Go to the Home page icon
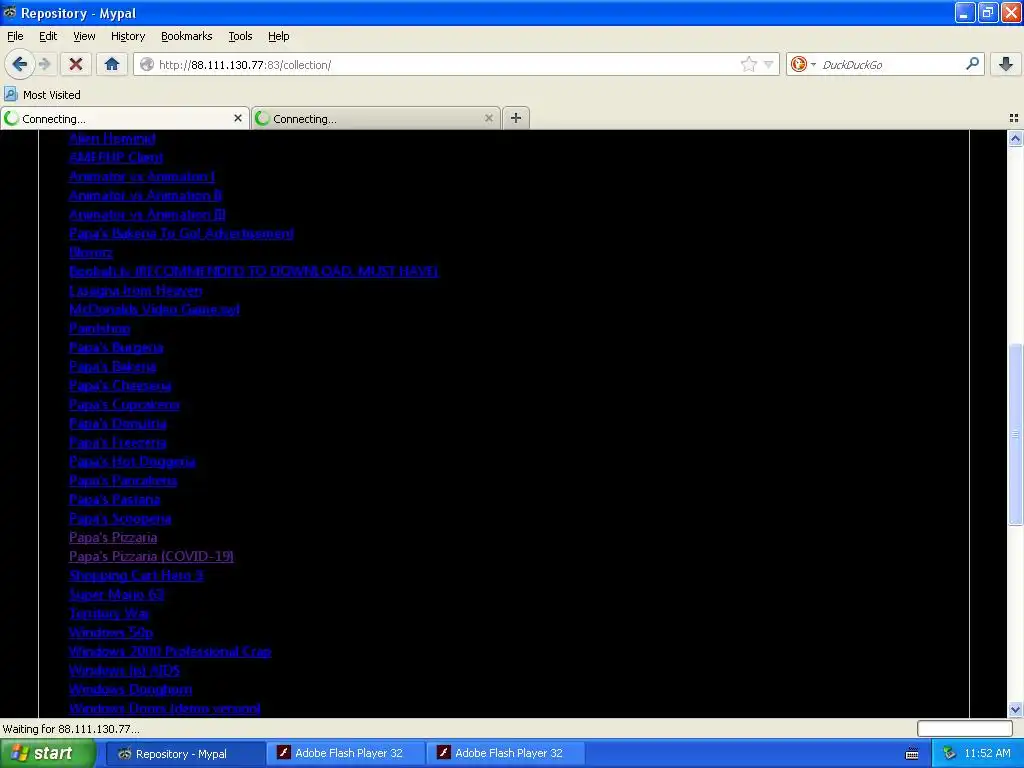 coord(112,64)
